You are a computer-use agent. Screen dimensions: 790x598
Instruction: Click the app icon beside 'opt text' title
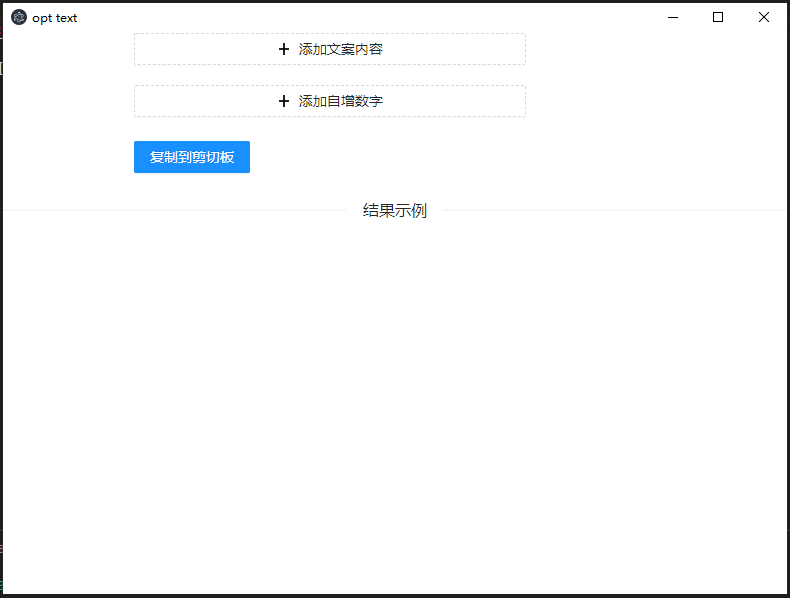[19, 17]
